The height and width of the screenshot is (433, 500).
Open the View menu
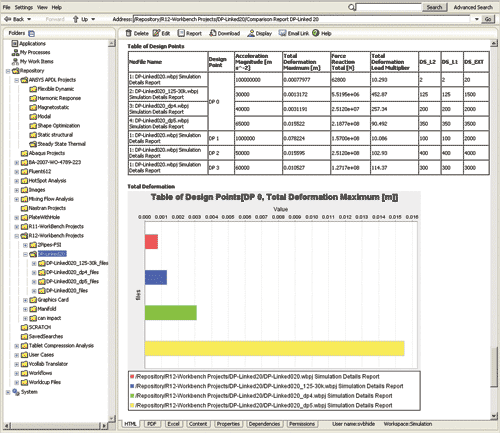click(x=42, y=7)
